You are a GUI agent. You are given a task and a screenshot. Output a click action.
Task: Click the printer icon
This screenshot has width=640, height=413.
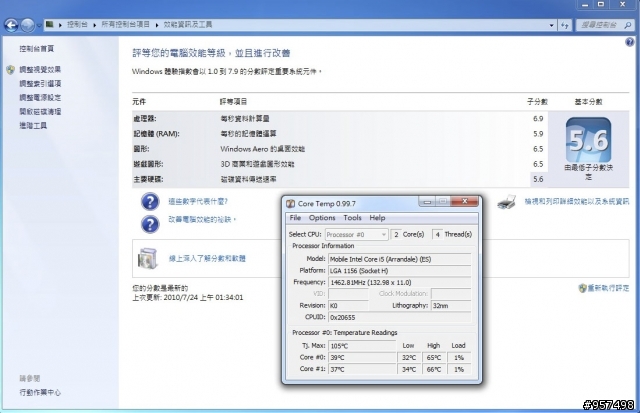tap(507, 202)
